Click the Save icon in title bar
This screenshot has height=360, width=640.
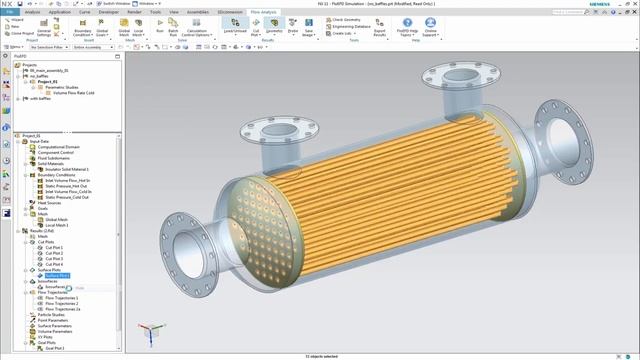tap(20, 4)
